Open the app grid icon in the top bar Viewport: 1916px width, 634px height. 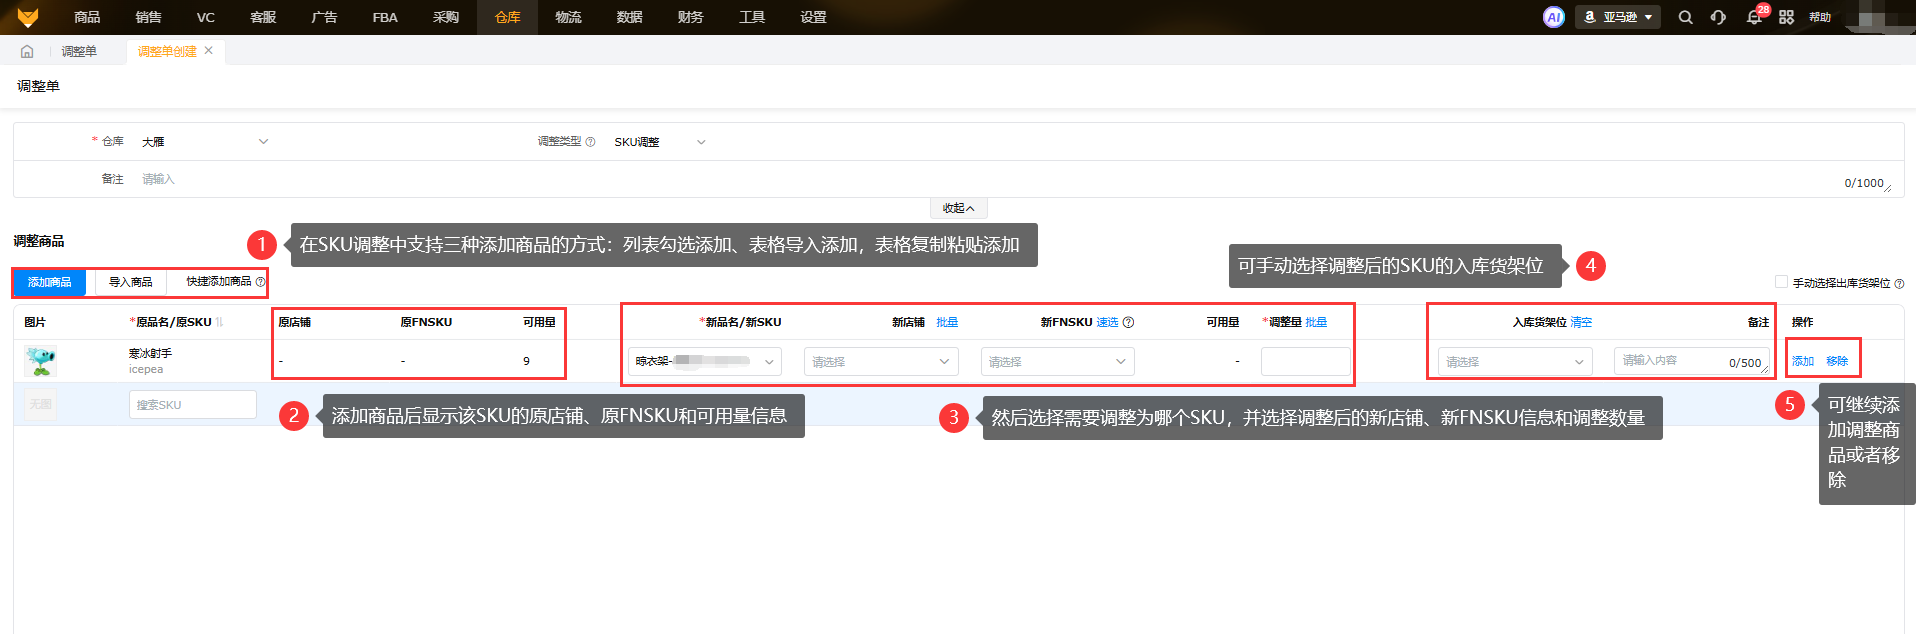[x=1786, y=17]
